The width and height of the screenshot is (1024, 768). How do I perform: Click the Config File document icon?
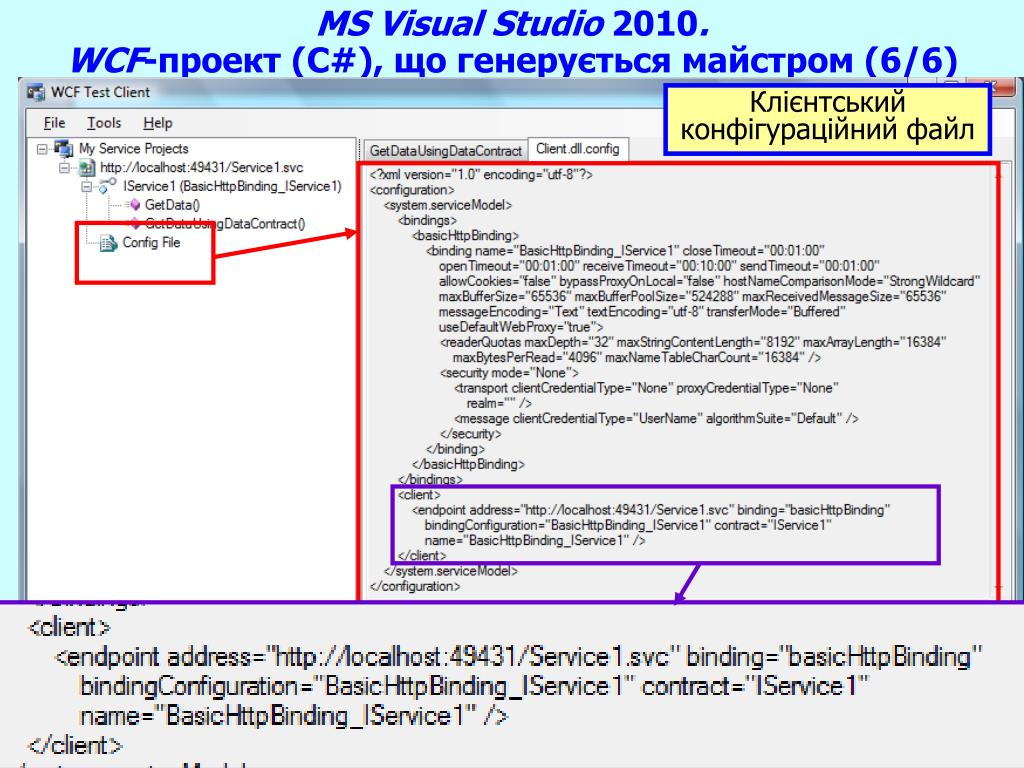[108, 244]
